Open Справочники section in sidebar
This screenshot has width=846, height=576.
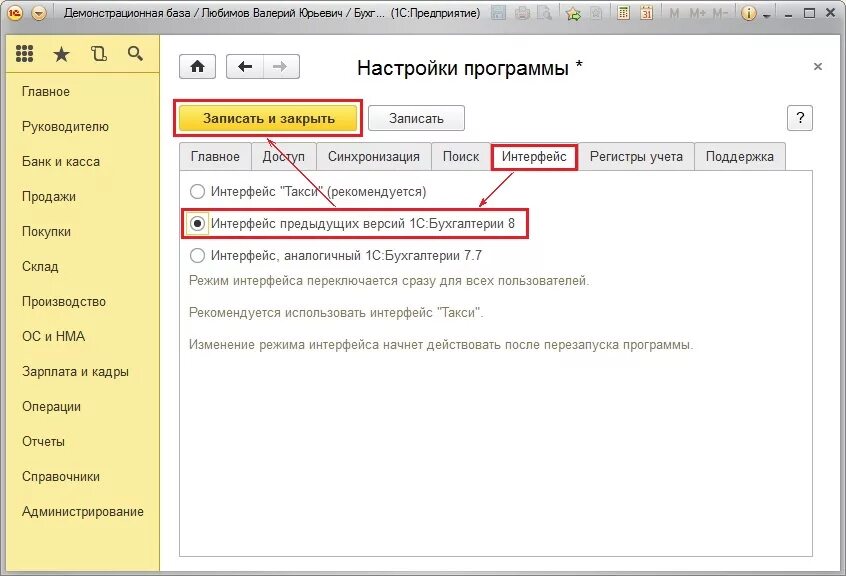61,477
